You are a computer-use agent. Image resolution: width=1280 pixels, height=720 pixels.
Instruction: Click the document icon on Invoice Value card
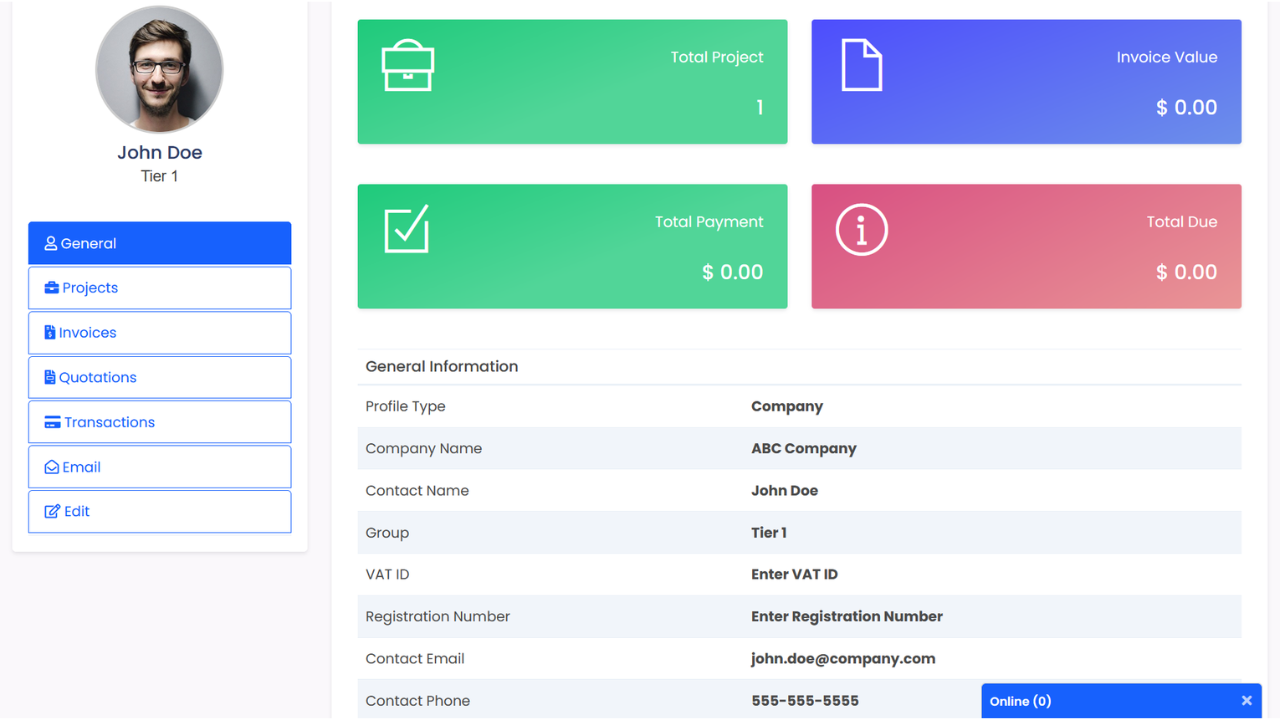coord(861,65)
